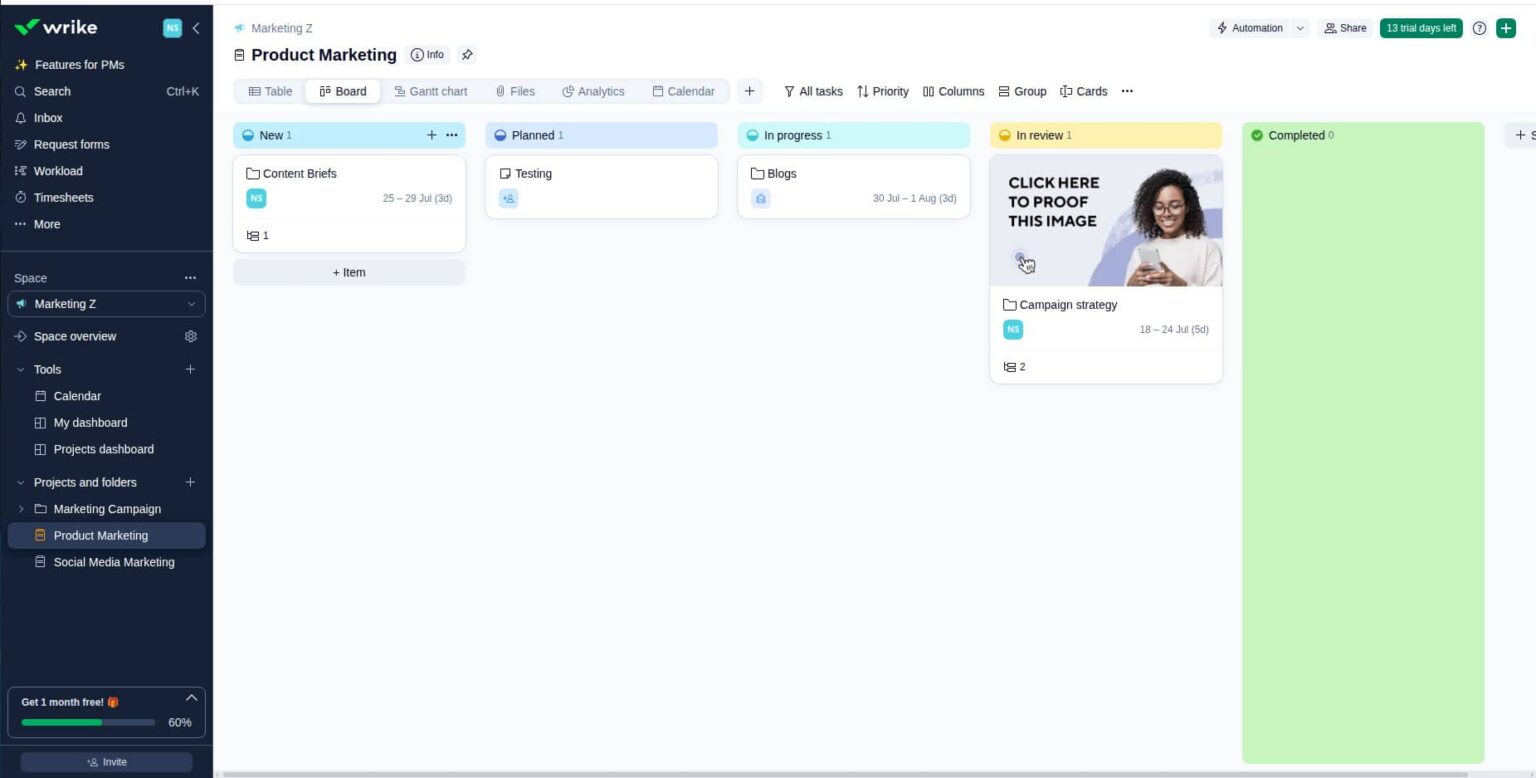Open the Campaign strategy image thumbnail
The image size is (1536, 778).
(1105, 220)
